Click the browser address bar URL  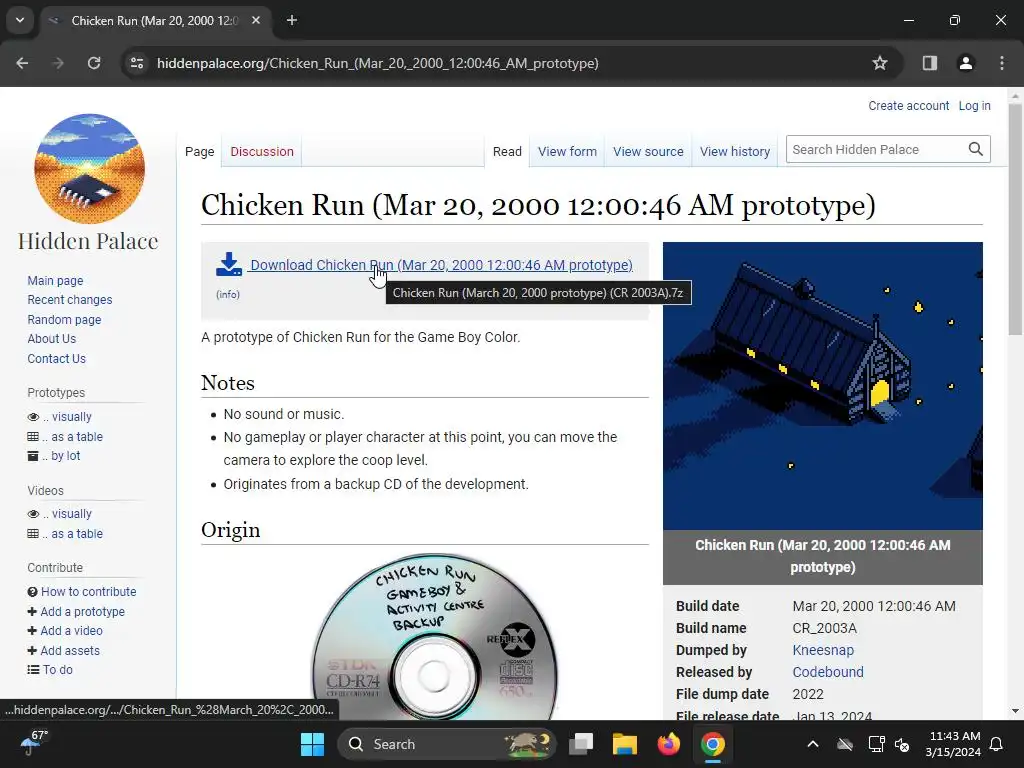pyautogui.click(x=377, y=63)
